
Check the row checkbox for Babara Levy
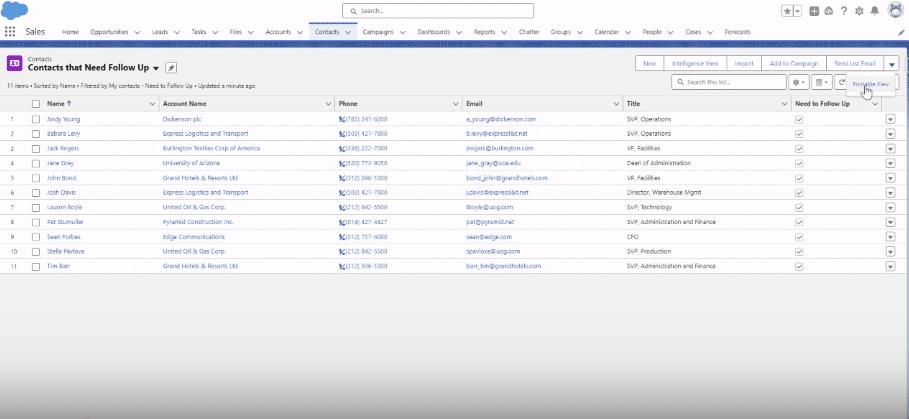(36, 134)
